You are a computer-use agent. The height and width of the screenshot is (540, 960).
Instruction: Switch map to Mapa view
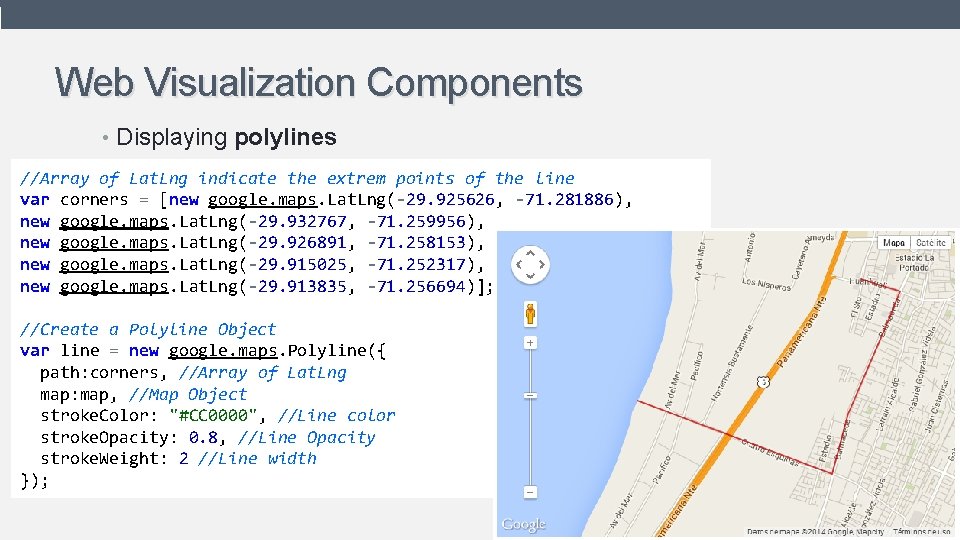(x=894, y=242)
